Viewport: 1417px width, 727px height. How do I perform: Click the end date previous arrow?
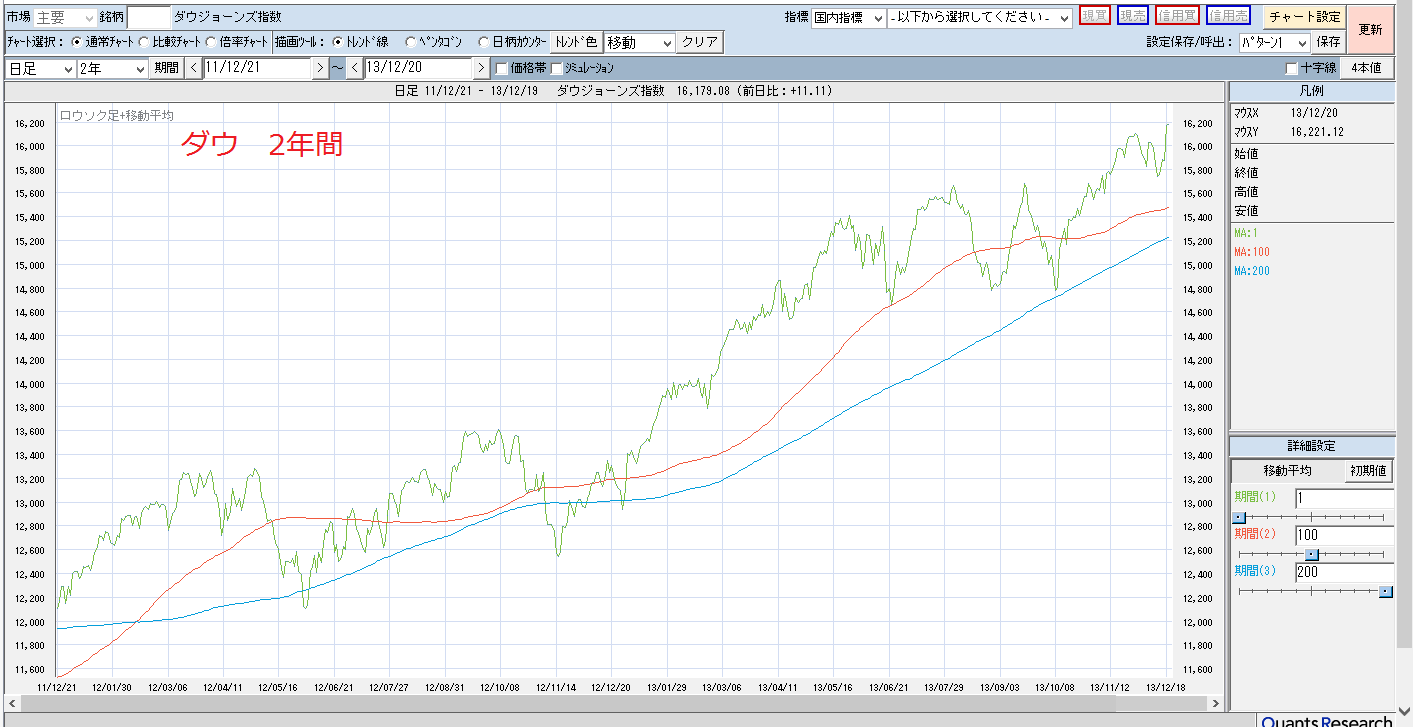(354, 68)
